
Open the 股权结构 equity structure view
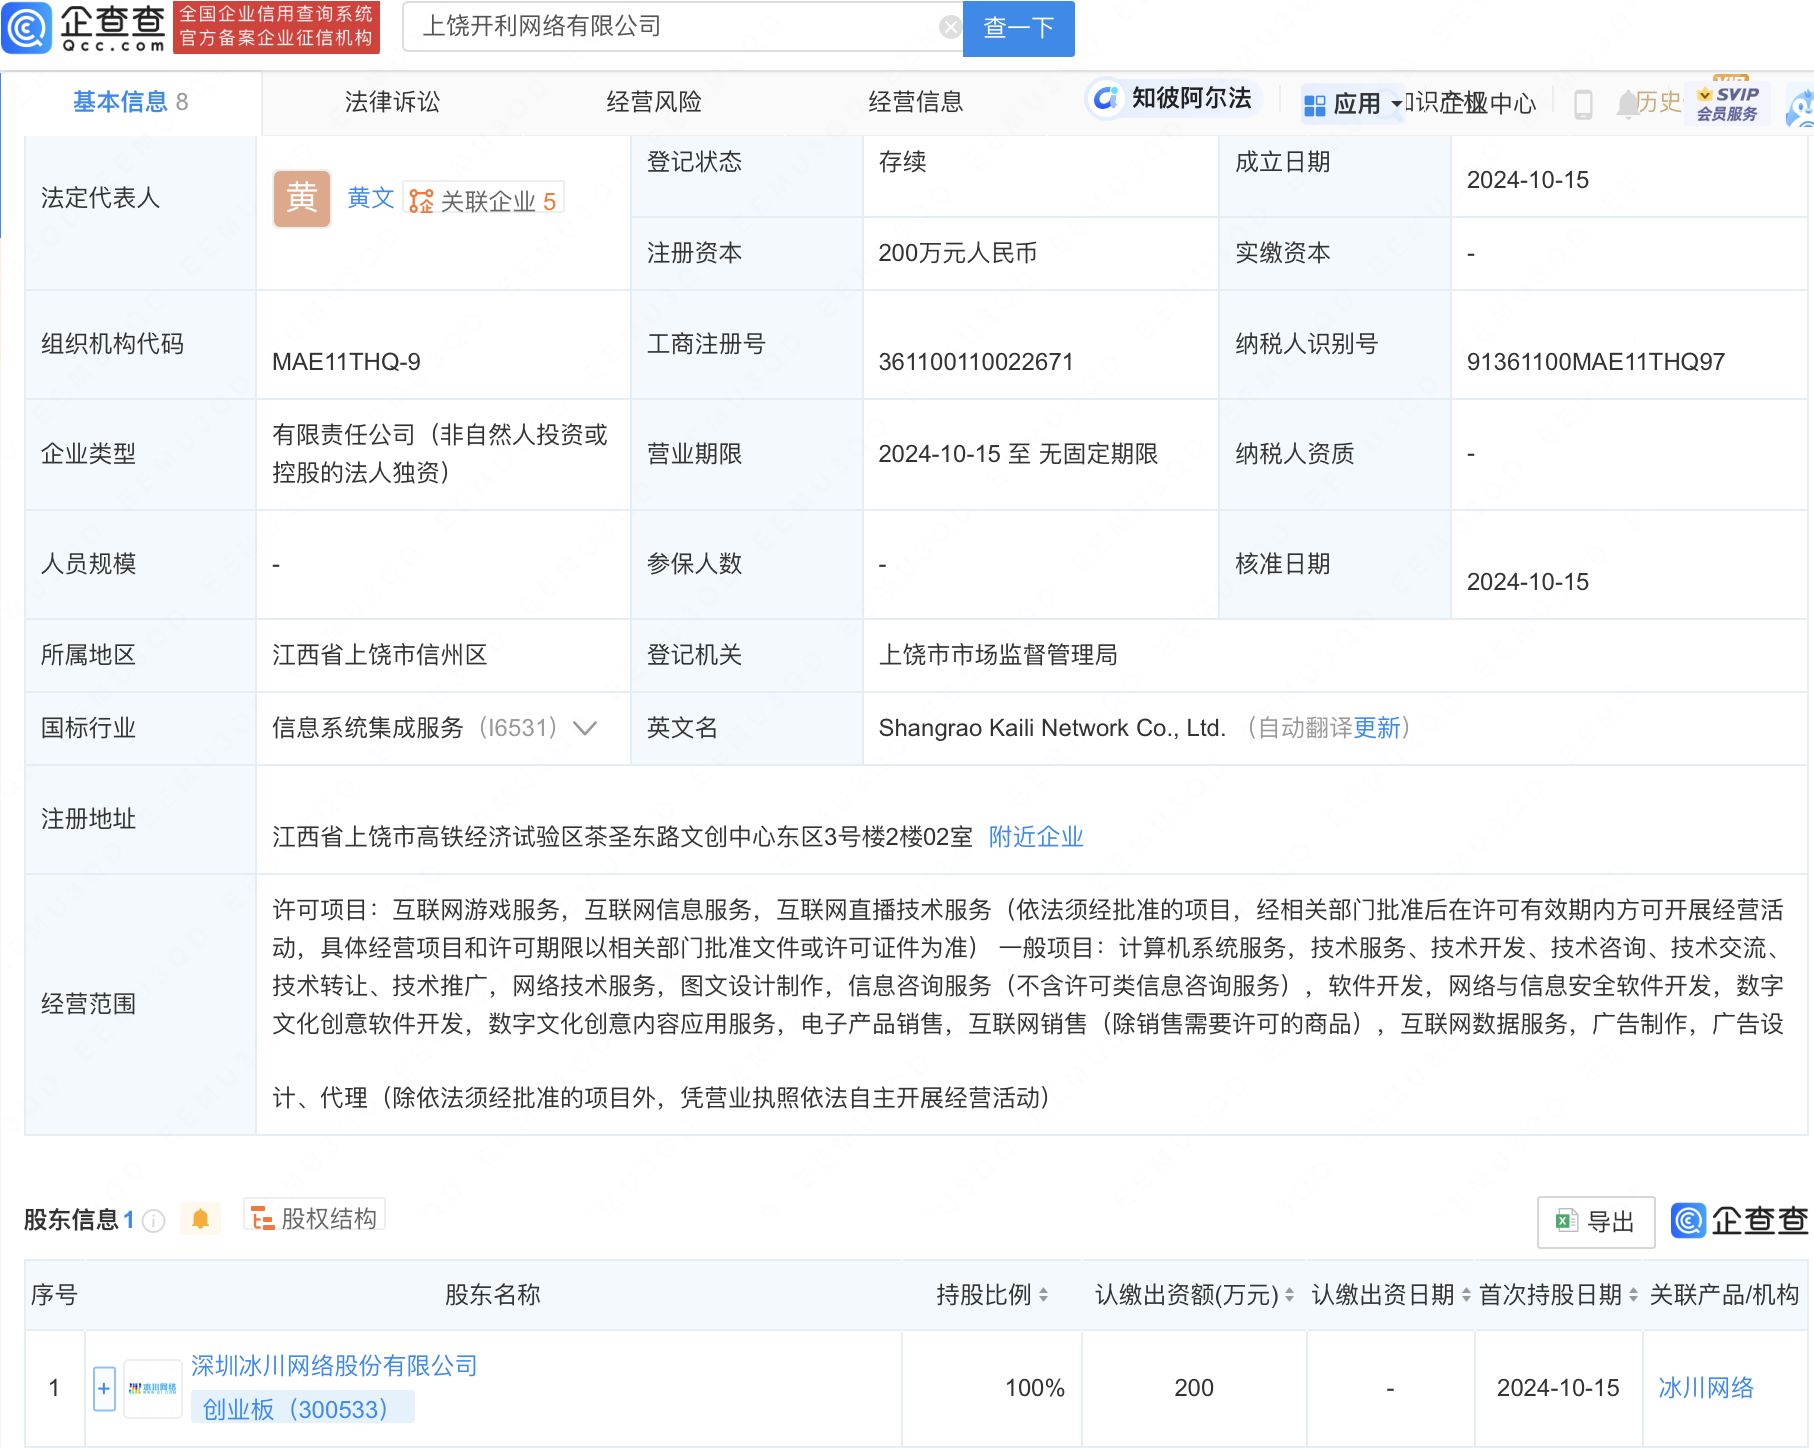pos(315,1218)
